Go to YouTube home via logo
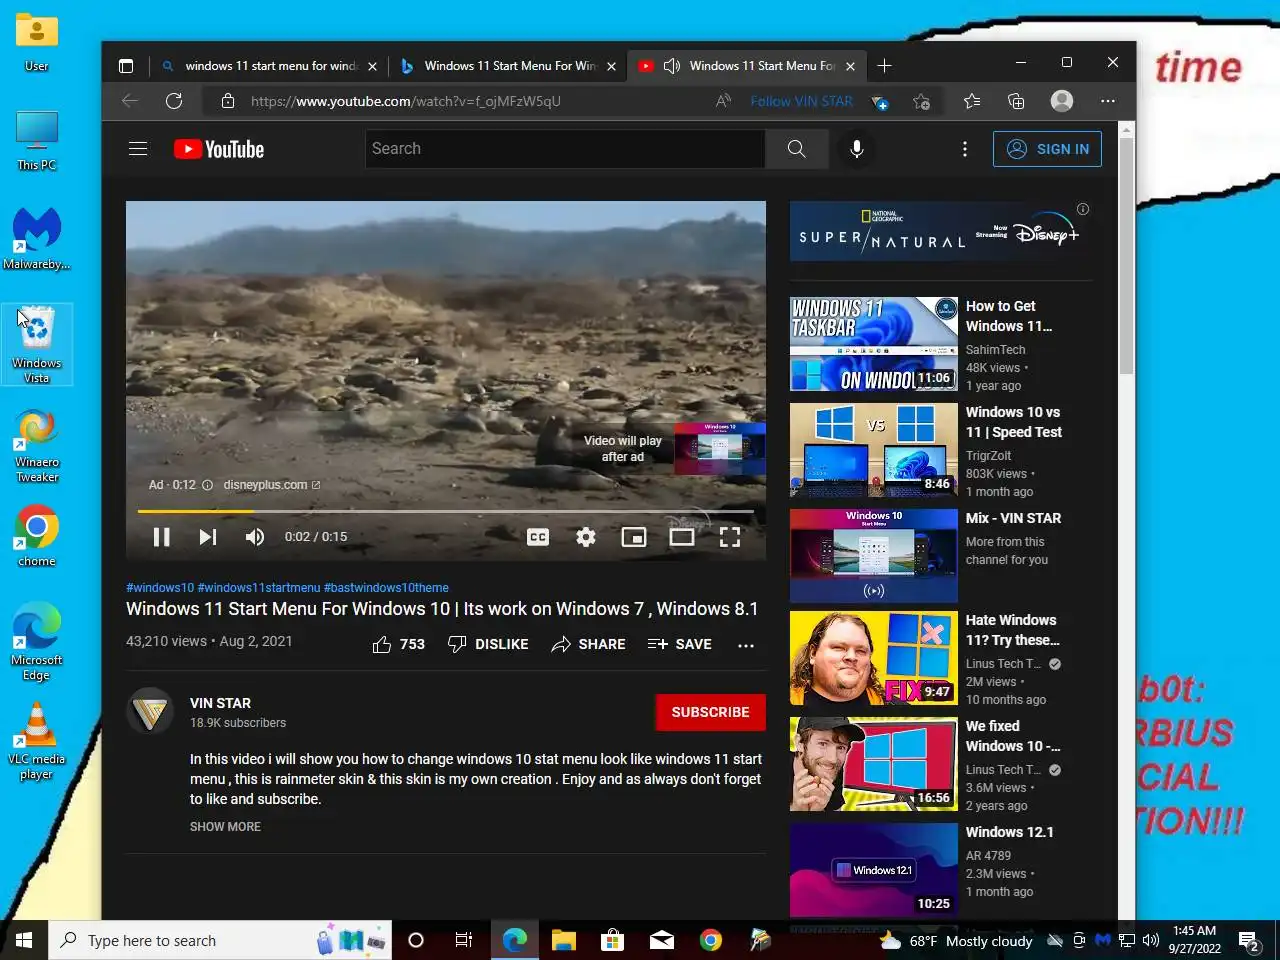This screenshot has height=960, width=1280. 219,149
